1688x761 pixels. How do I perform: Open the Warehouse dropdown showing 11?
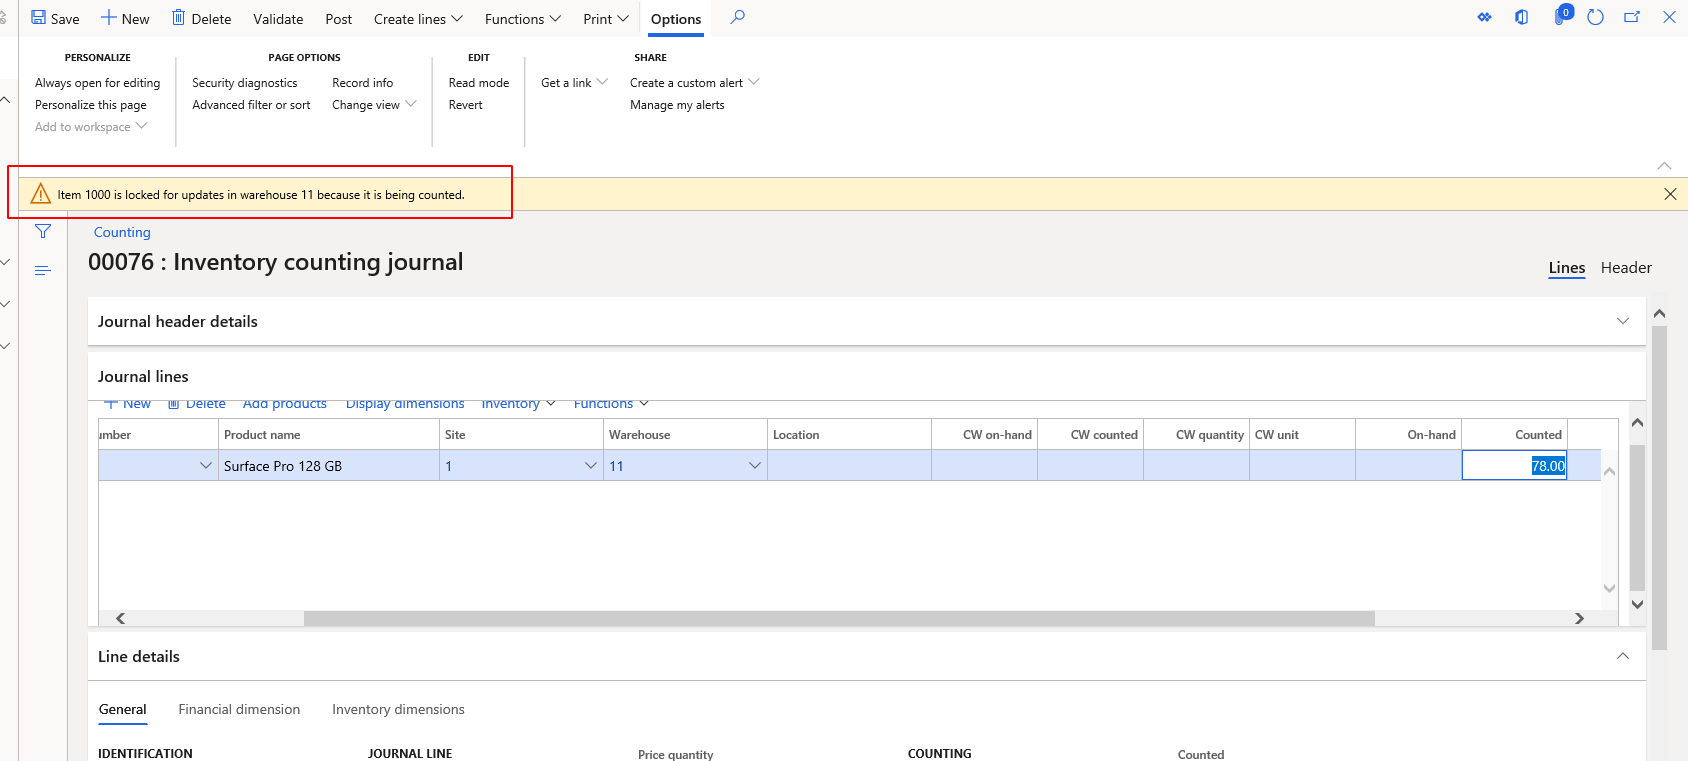(x=755, y=466)
